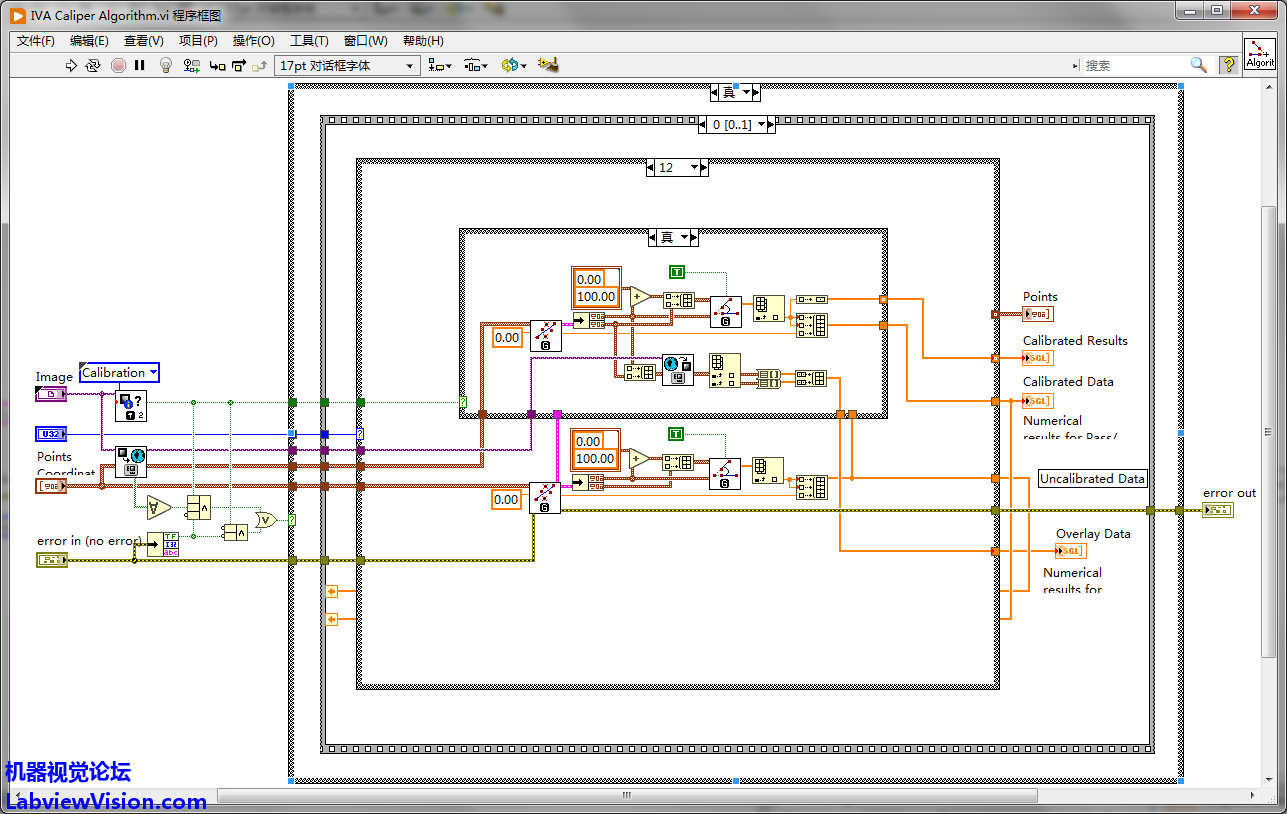The height and width of the screenshot is (814, 1287).
Task: Click the VI icon pane labeled Algorit
Action: [1260, 54]
